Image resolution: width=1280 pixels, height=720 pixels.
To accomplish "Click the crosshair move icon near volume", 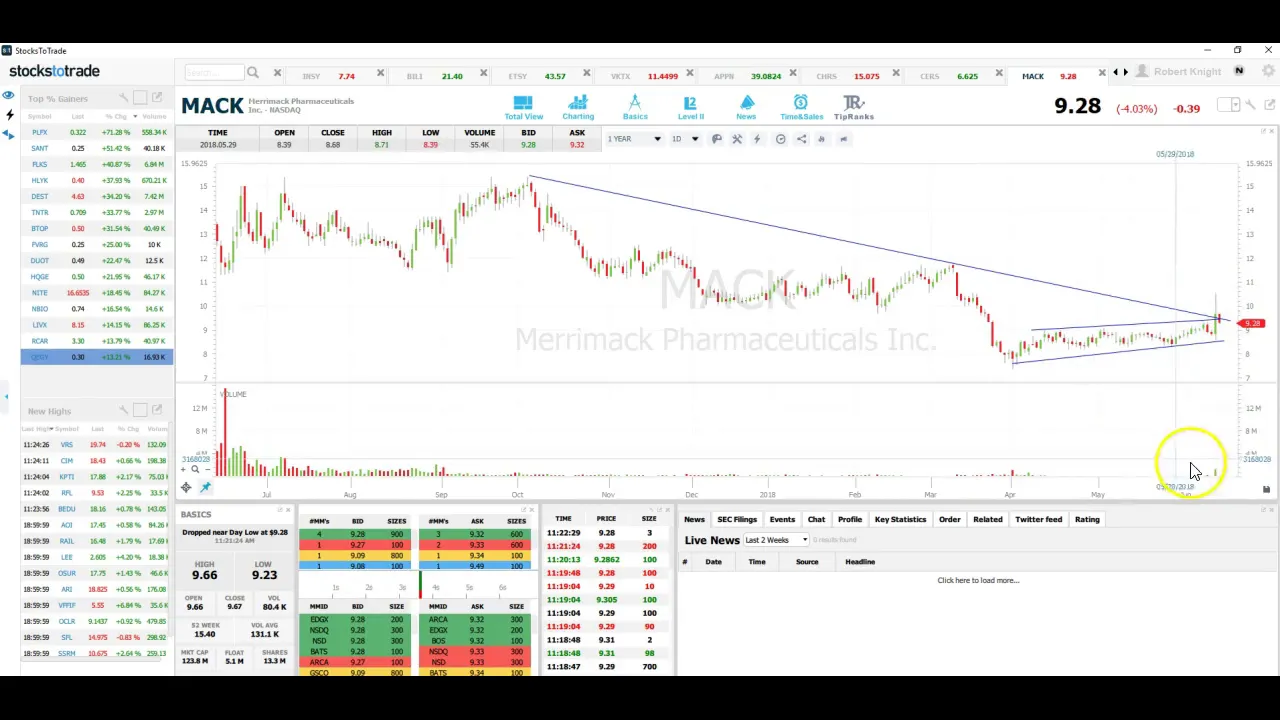I will tap(186, 487).
